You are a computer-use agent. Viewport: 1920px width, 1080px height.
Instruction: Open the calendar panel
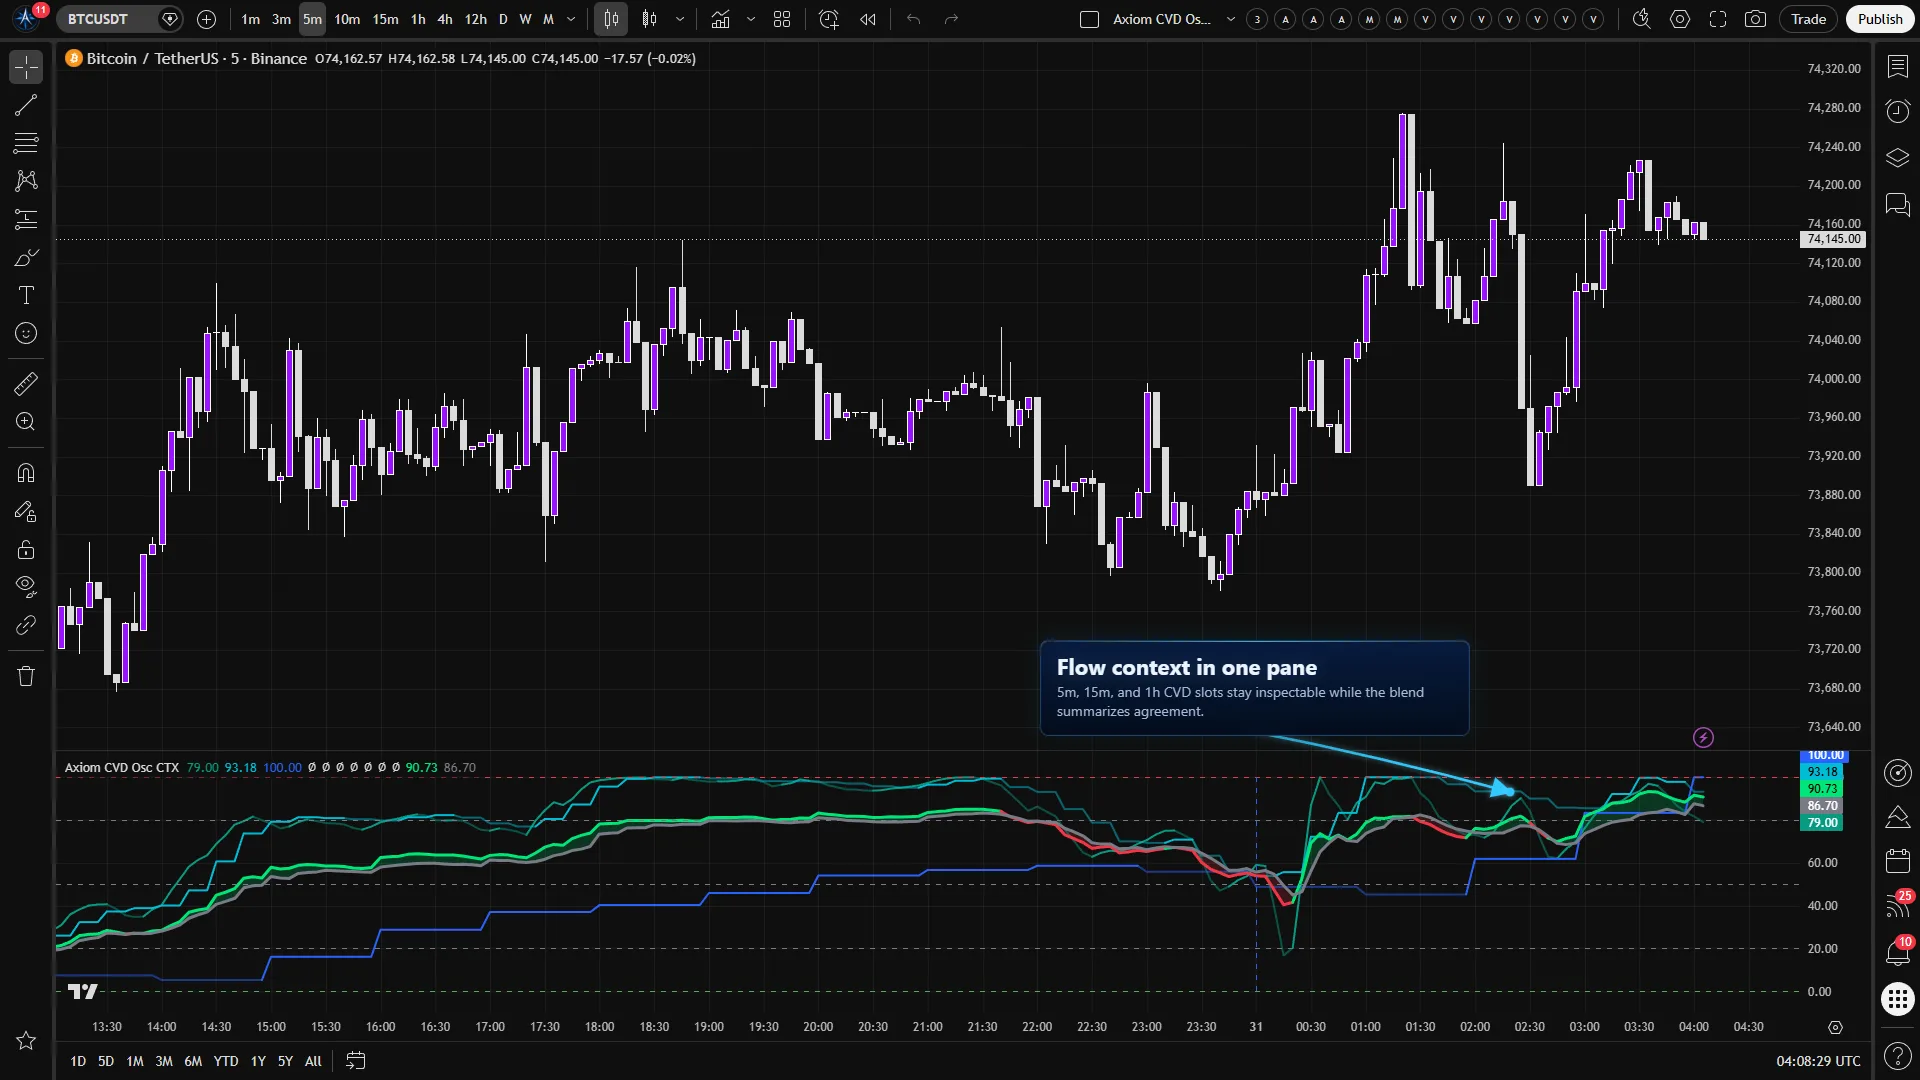pos(1898,861)
